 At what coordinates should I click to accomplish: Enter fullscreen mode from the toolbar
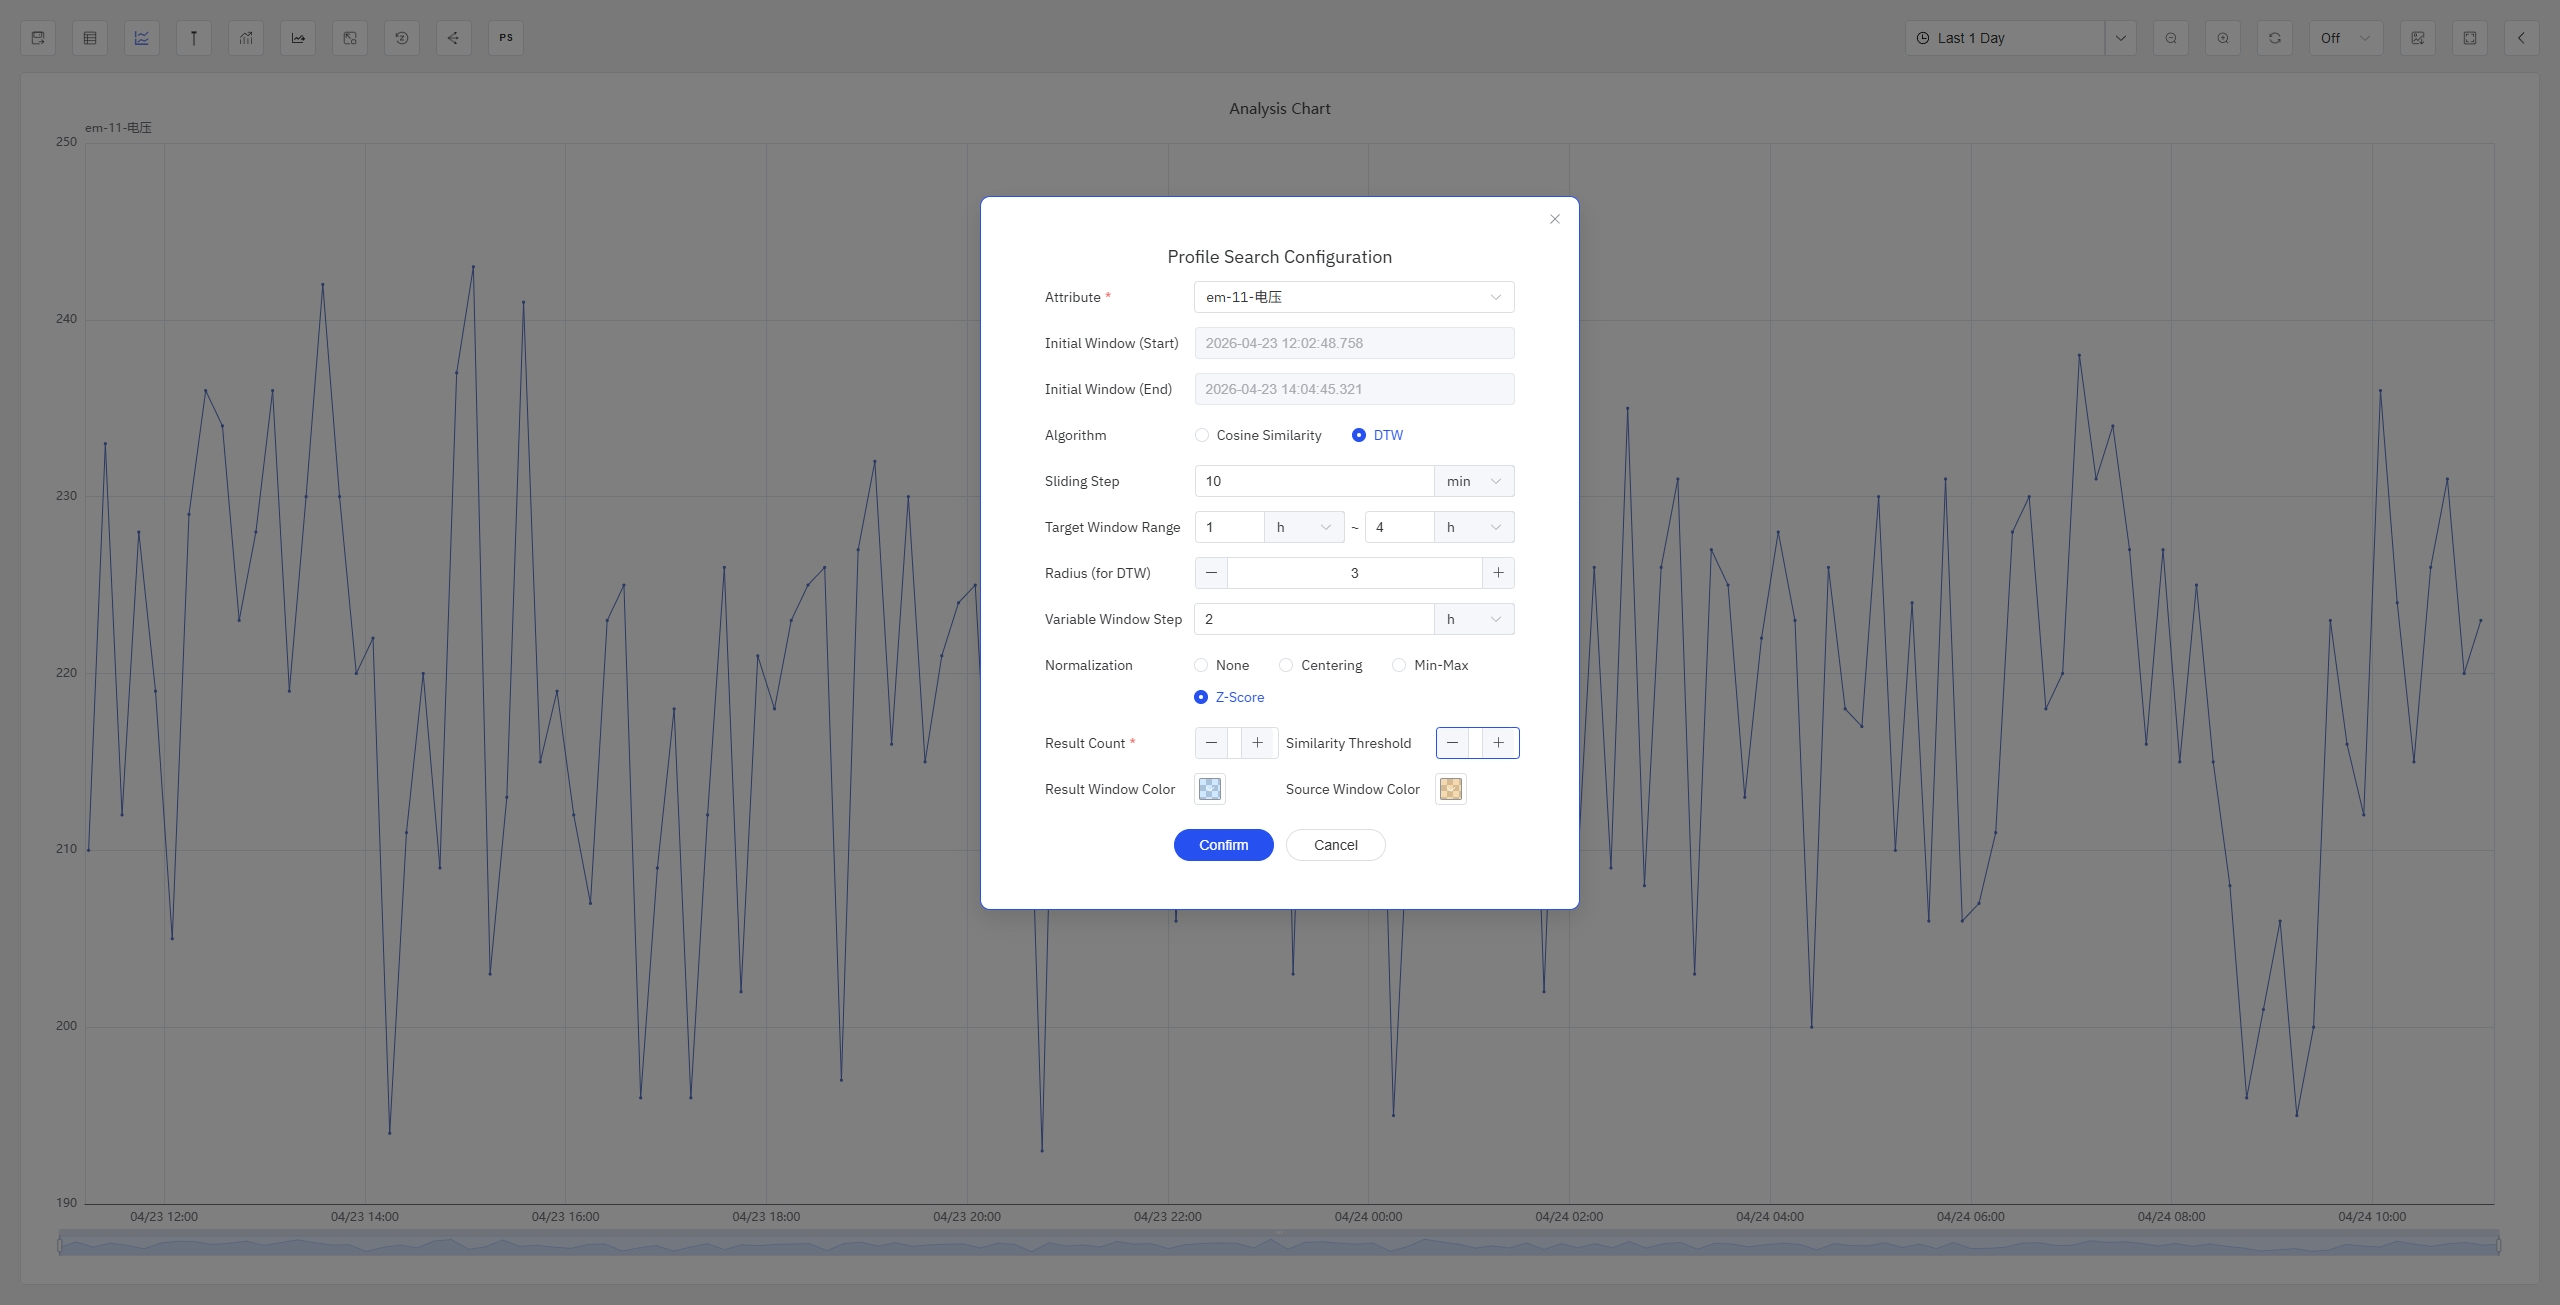coord(2468,38)
